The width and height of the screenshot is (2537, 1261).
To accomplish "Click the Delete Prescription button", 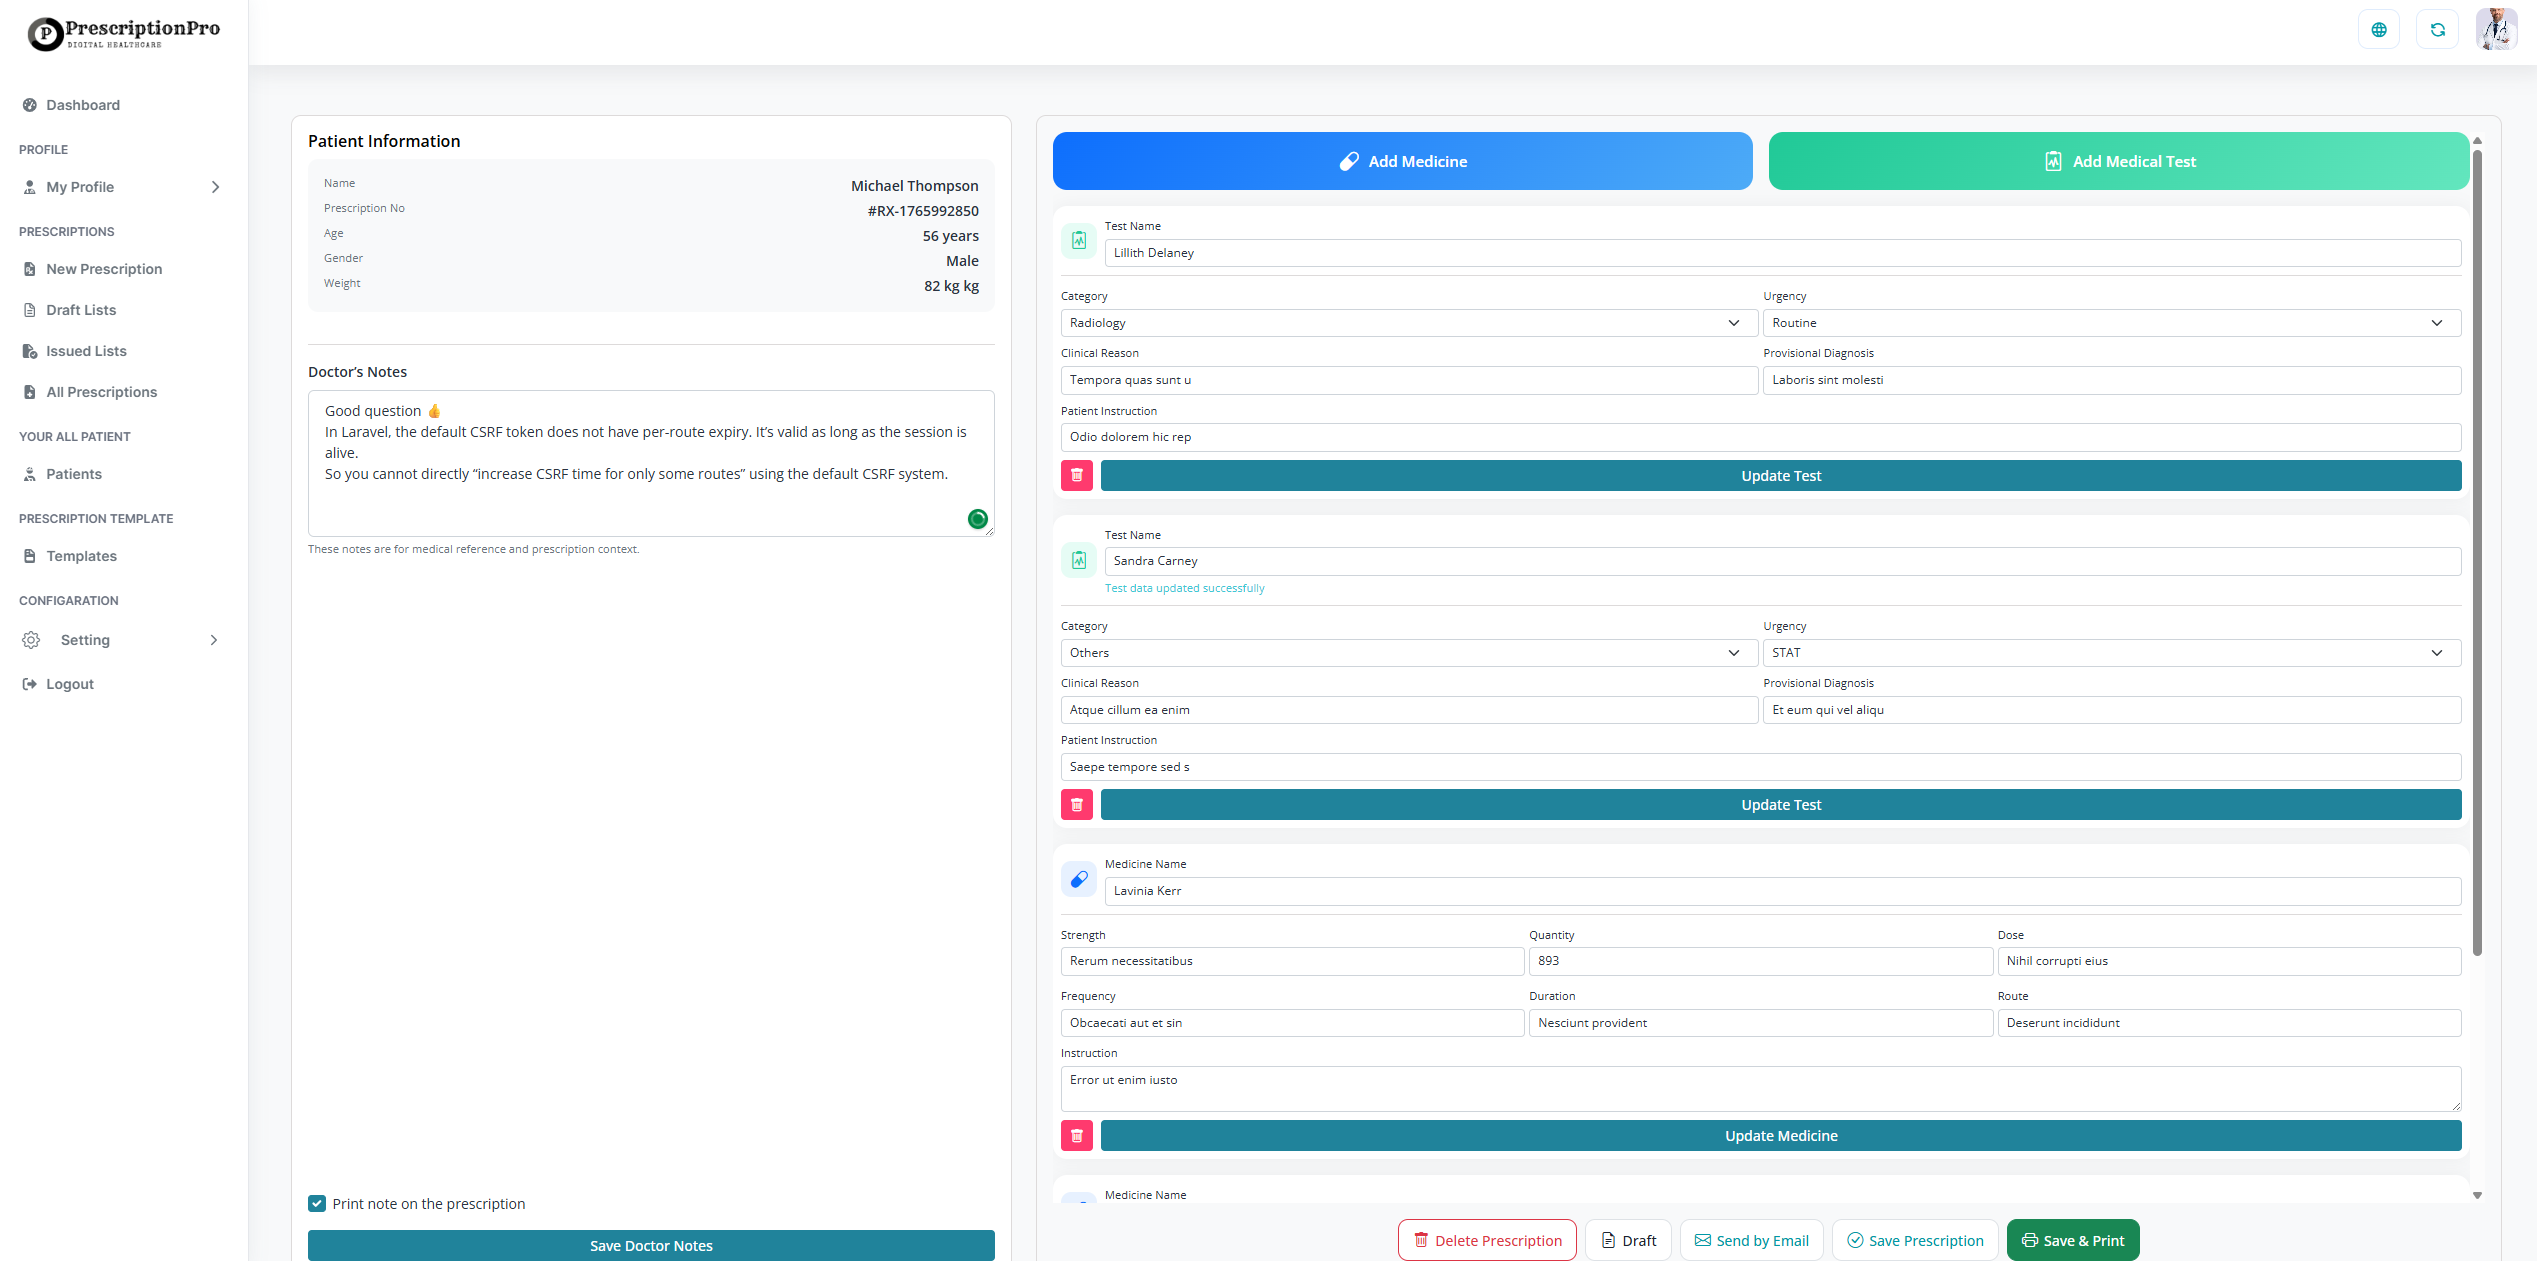I will tap(1487, 1240).
